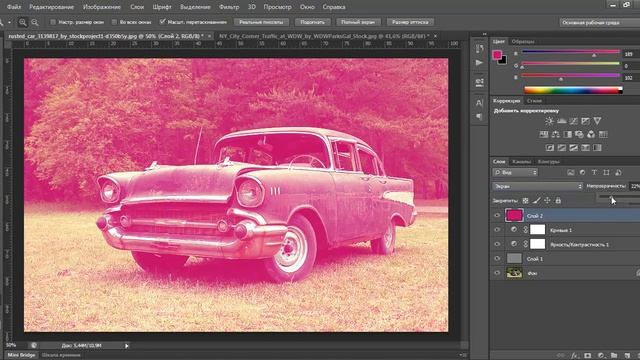Open the History panel icon
This screenshot has height=360, width=640.
(479, 49)
